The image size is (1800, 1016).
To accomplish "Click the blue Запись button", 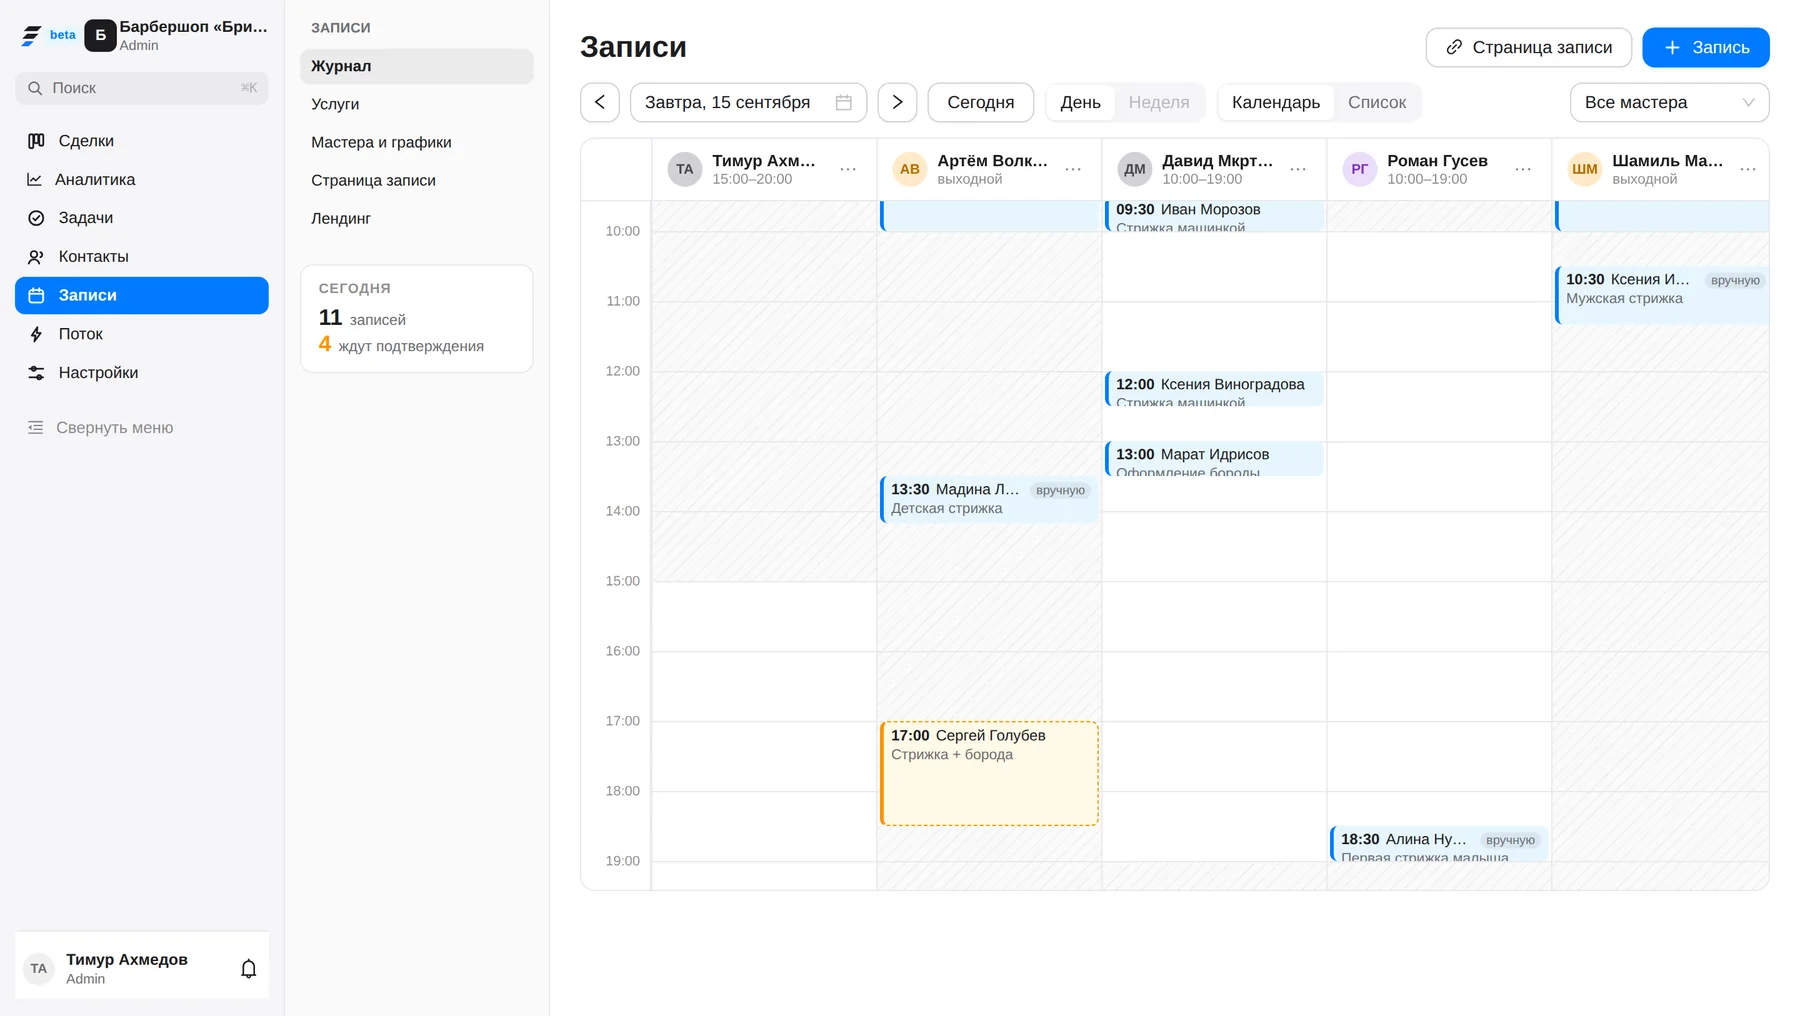I will point(1706,47).
